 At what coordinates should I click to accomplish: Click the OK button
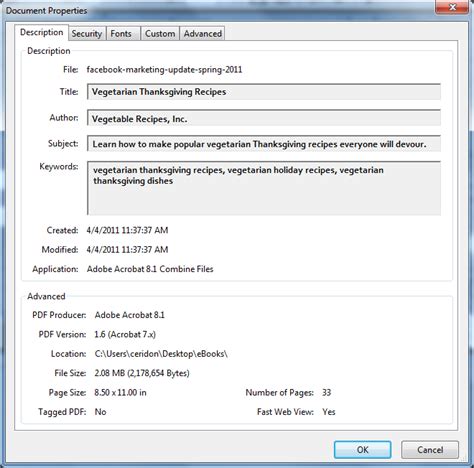[x=362, y=450]
